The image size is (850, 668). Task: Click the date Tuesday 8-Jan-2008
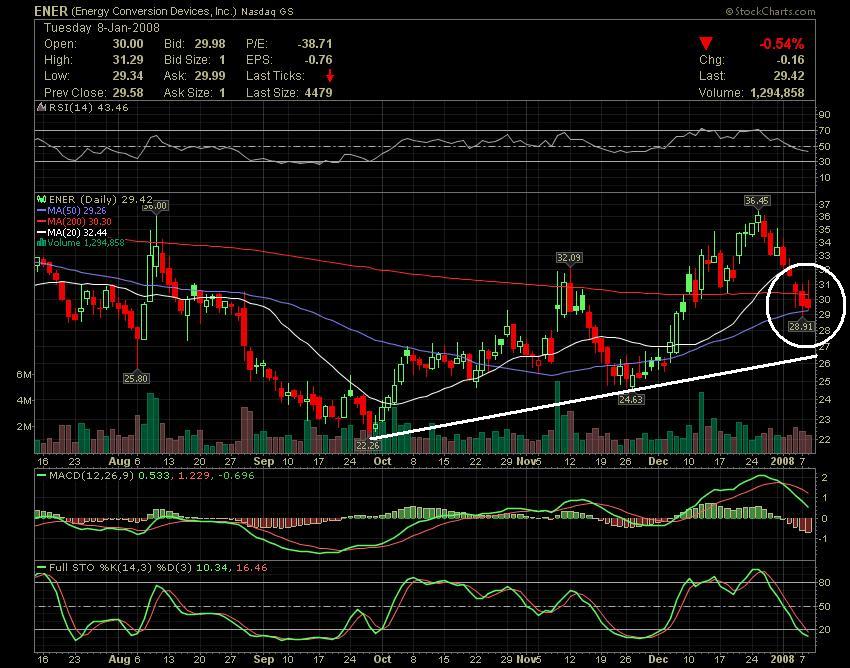tap(101, 28)
